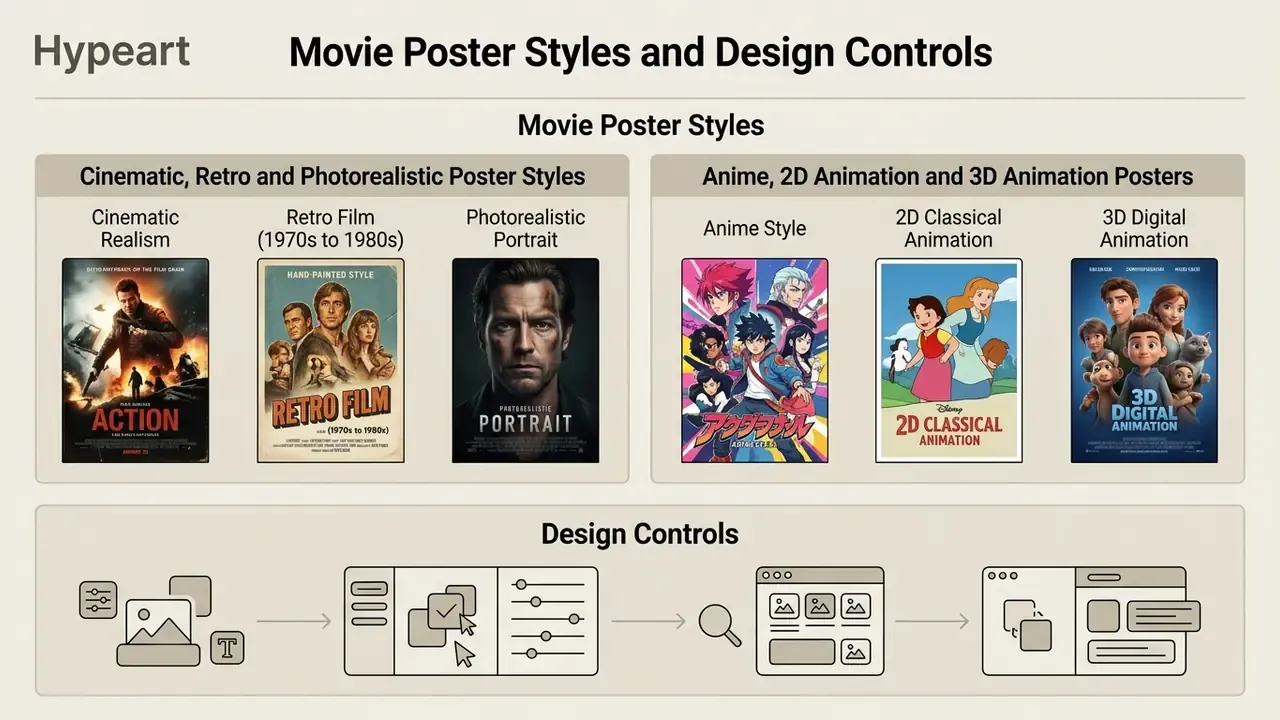
Task: Click the "Cinematic, Retro and Photorealistic Poster Styles" header
Action: click(x=332, y=177)
